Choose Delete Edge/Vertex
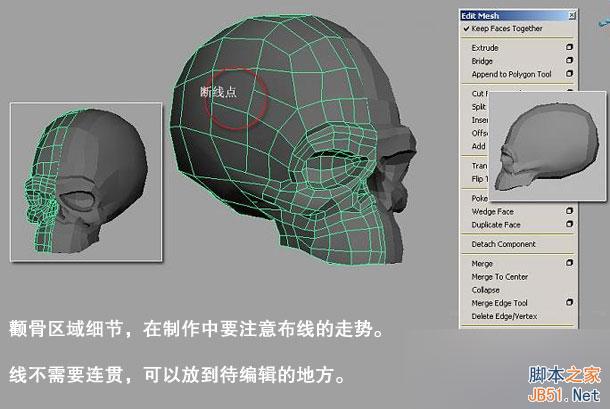The image size is (610, 409). (x=504, y=316)
